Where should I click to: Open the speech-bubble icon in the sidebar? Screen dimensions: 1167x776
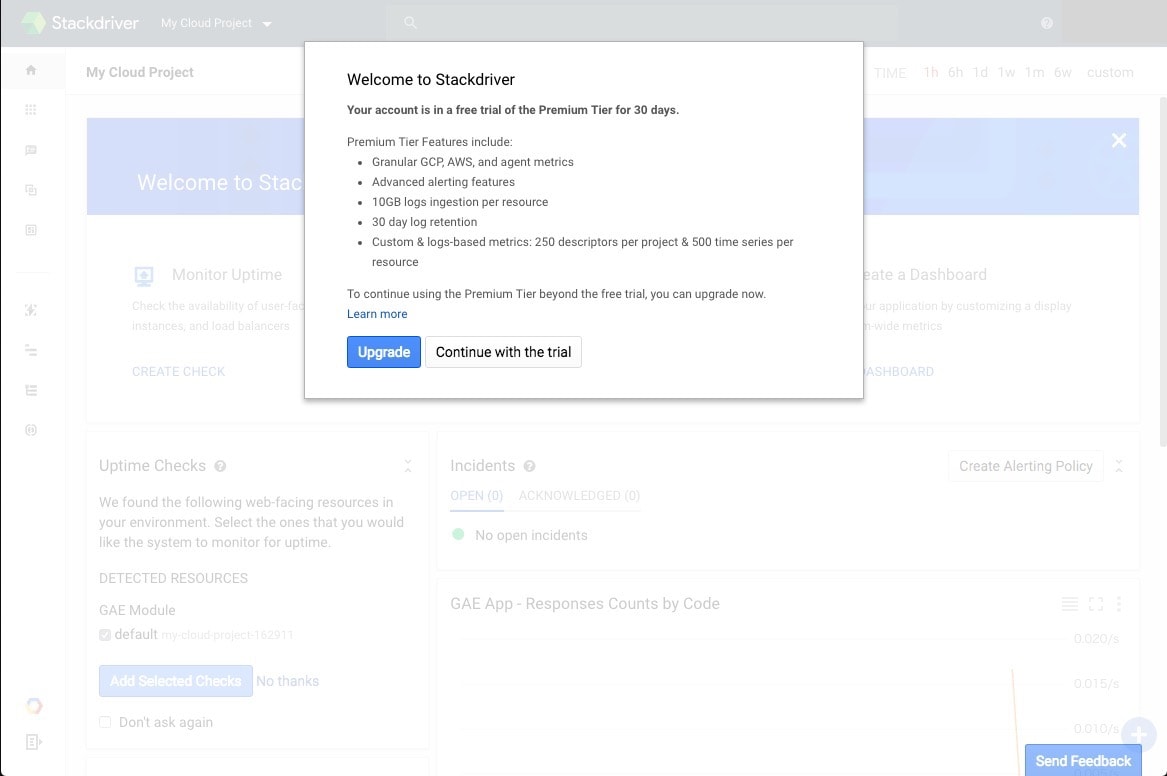(31, 150)
